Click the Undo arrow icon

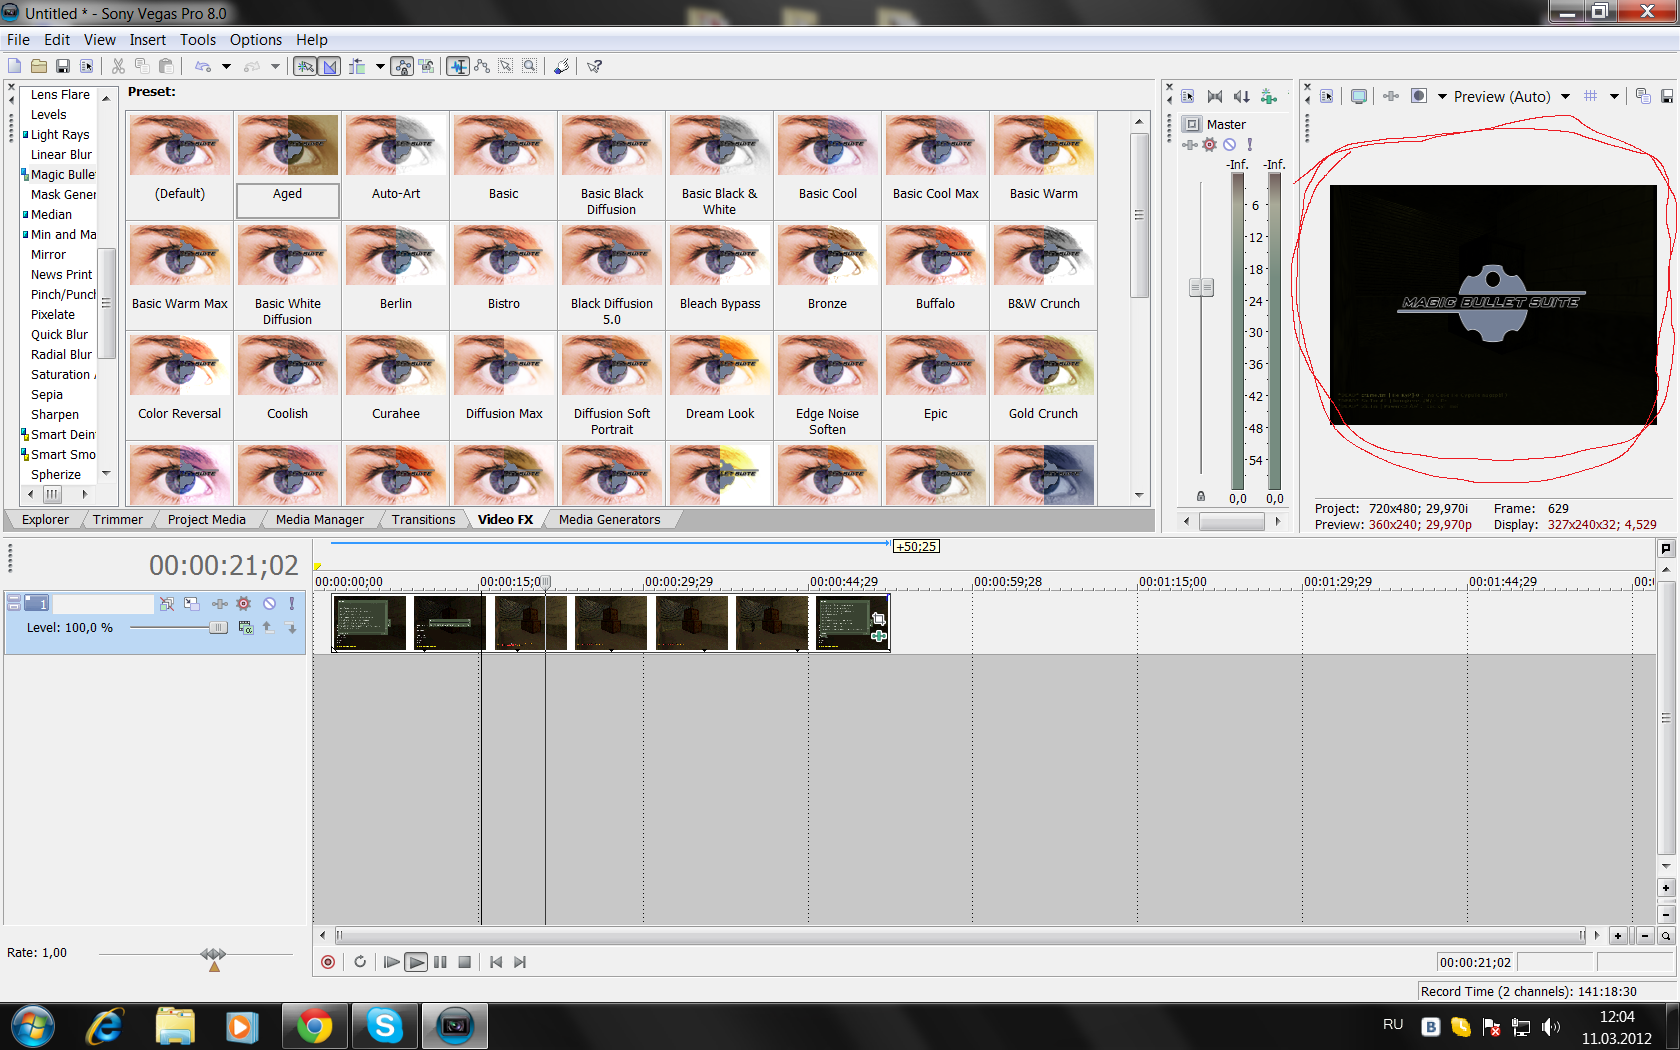[x=203, y=66]
